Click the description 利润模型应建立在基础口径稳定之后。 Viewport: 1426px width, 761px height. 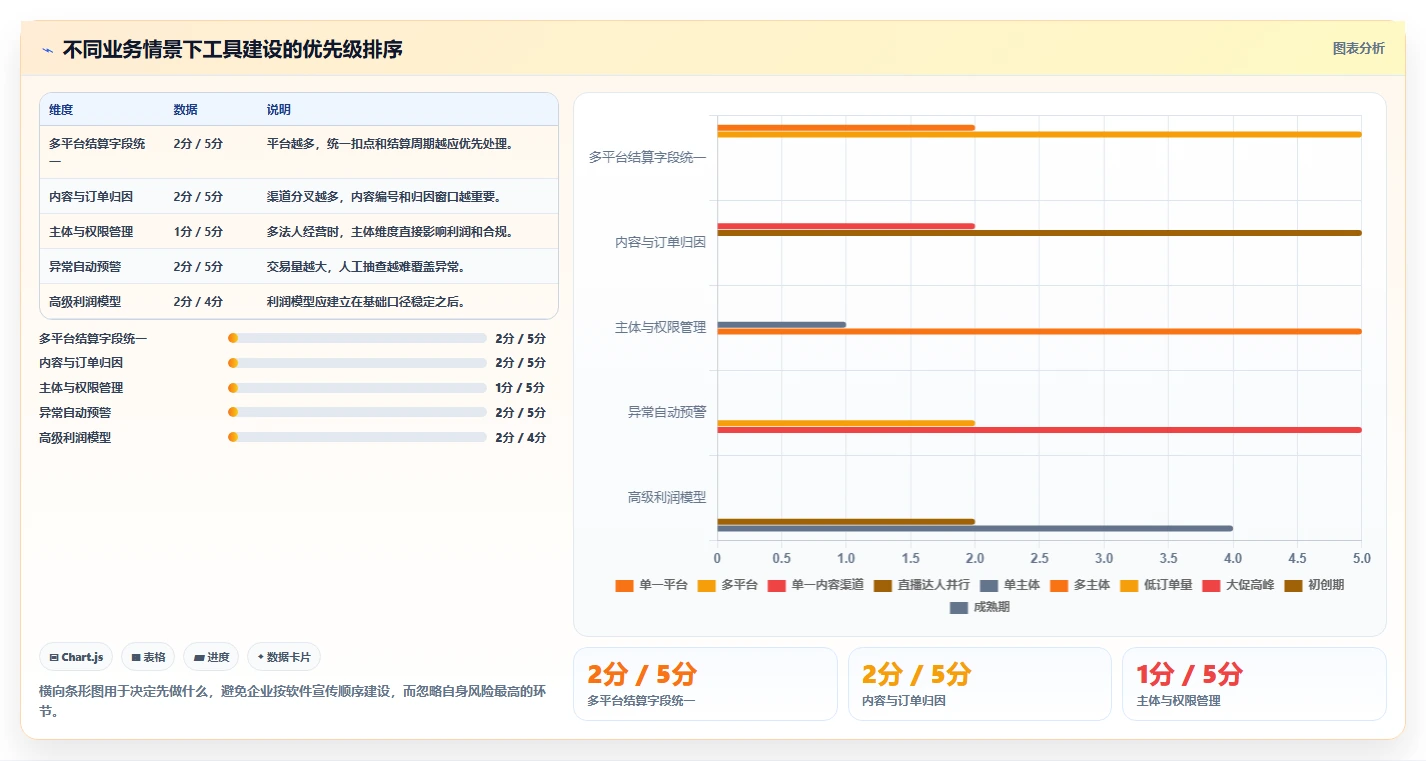[366, 301]
